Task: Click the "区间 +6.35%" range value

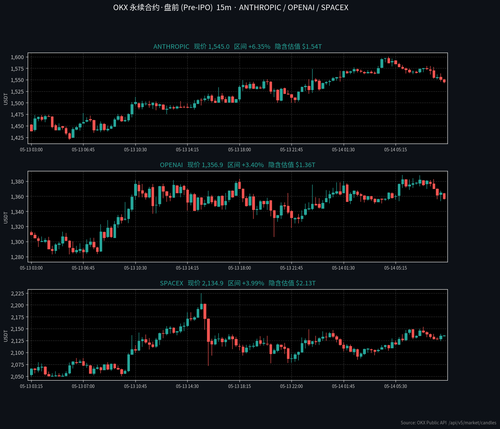Action: pyautogui.click(x=252, y=47)
